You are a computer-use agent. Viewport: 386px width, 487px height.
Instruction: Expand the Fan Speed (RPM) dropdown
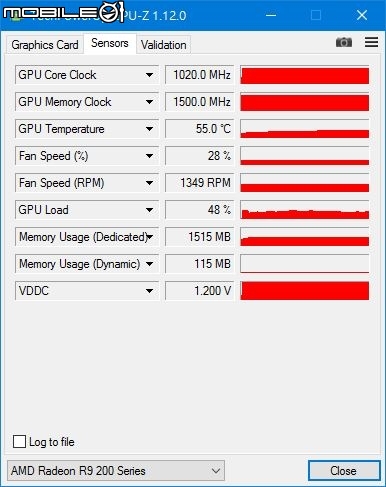149,183
